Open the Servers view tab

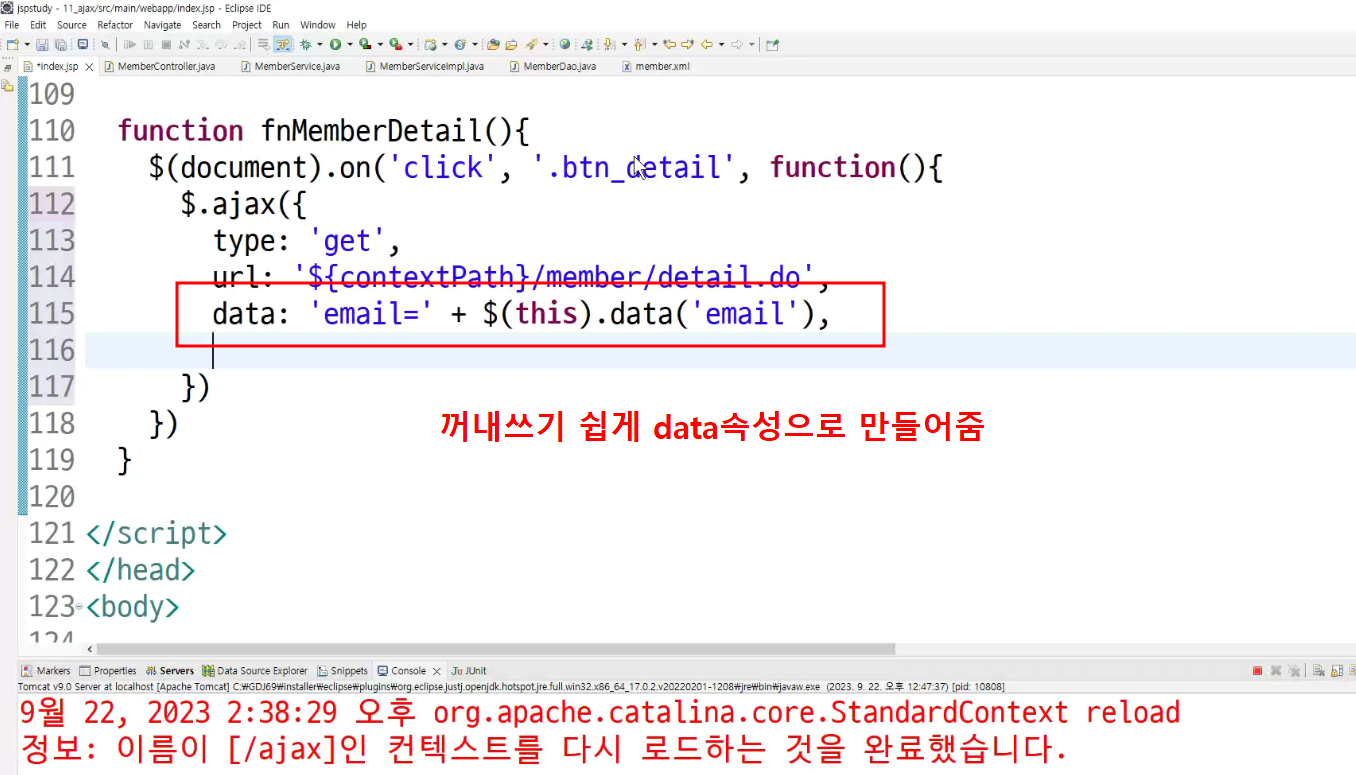170,671
